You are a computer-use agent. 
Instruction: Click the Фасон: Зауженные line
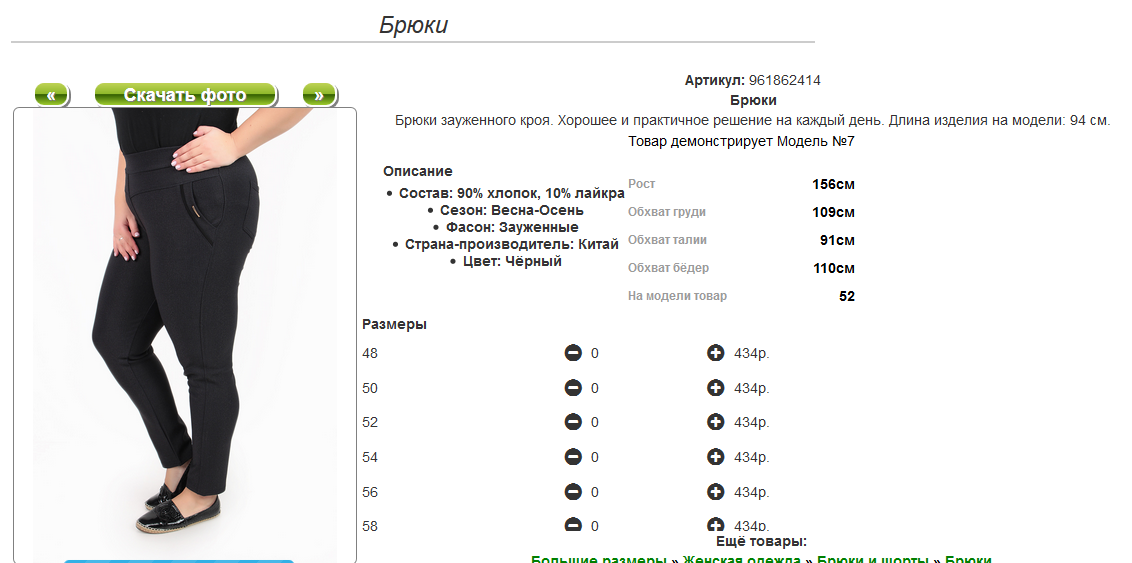click(511, 227)
